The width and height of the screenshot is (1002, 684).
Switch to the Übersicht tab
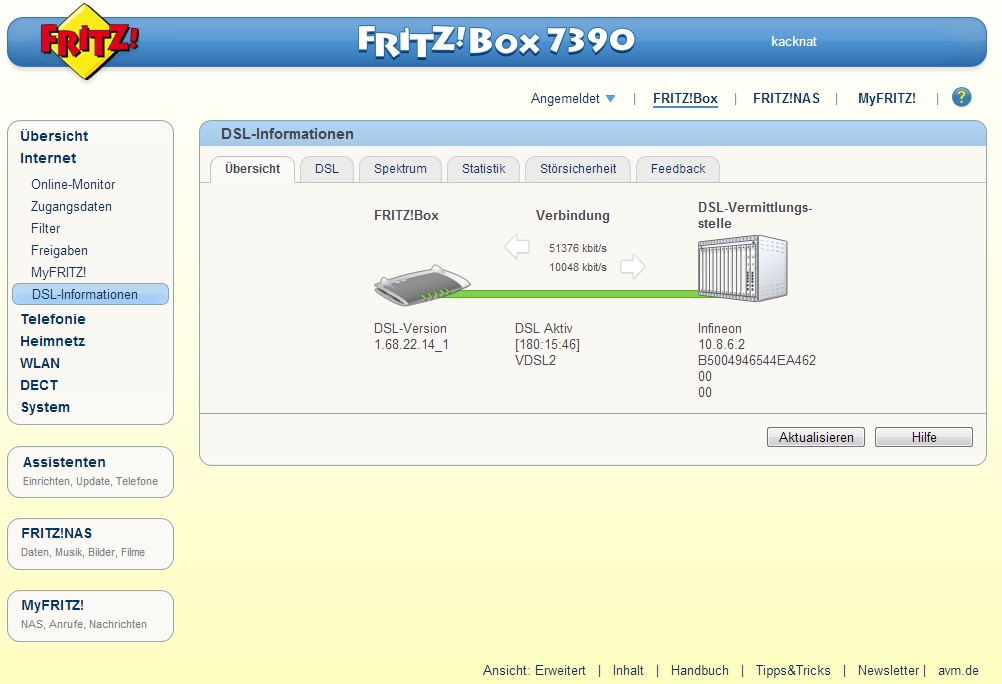pyautogui.click(x=252, y=169)
